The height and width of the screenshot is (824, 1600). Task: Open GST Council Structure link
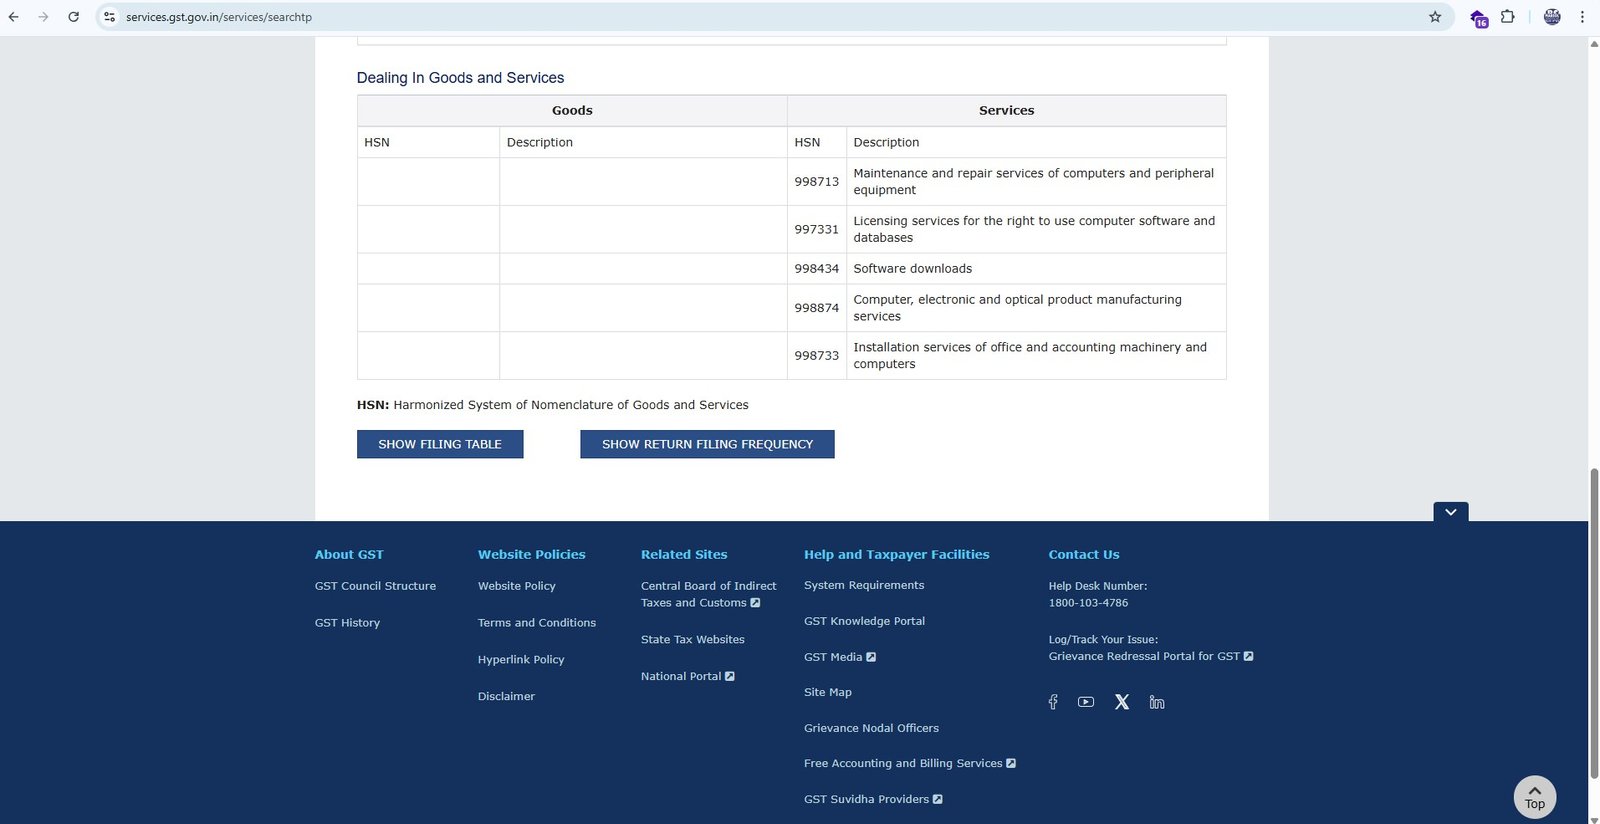(x=375, y=586)
